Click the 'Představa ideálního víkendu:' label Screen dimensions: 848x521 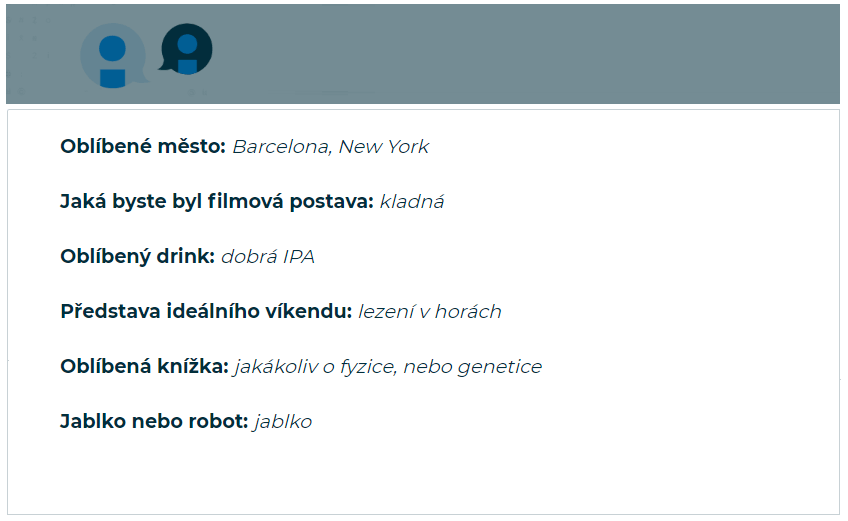pyautogui.click(x=206, y=312)
